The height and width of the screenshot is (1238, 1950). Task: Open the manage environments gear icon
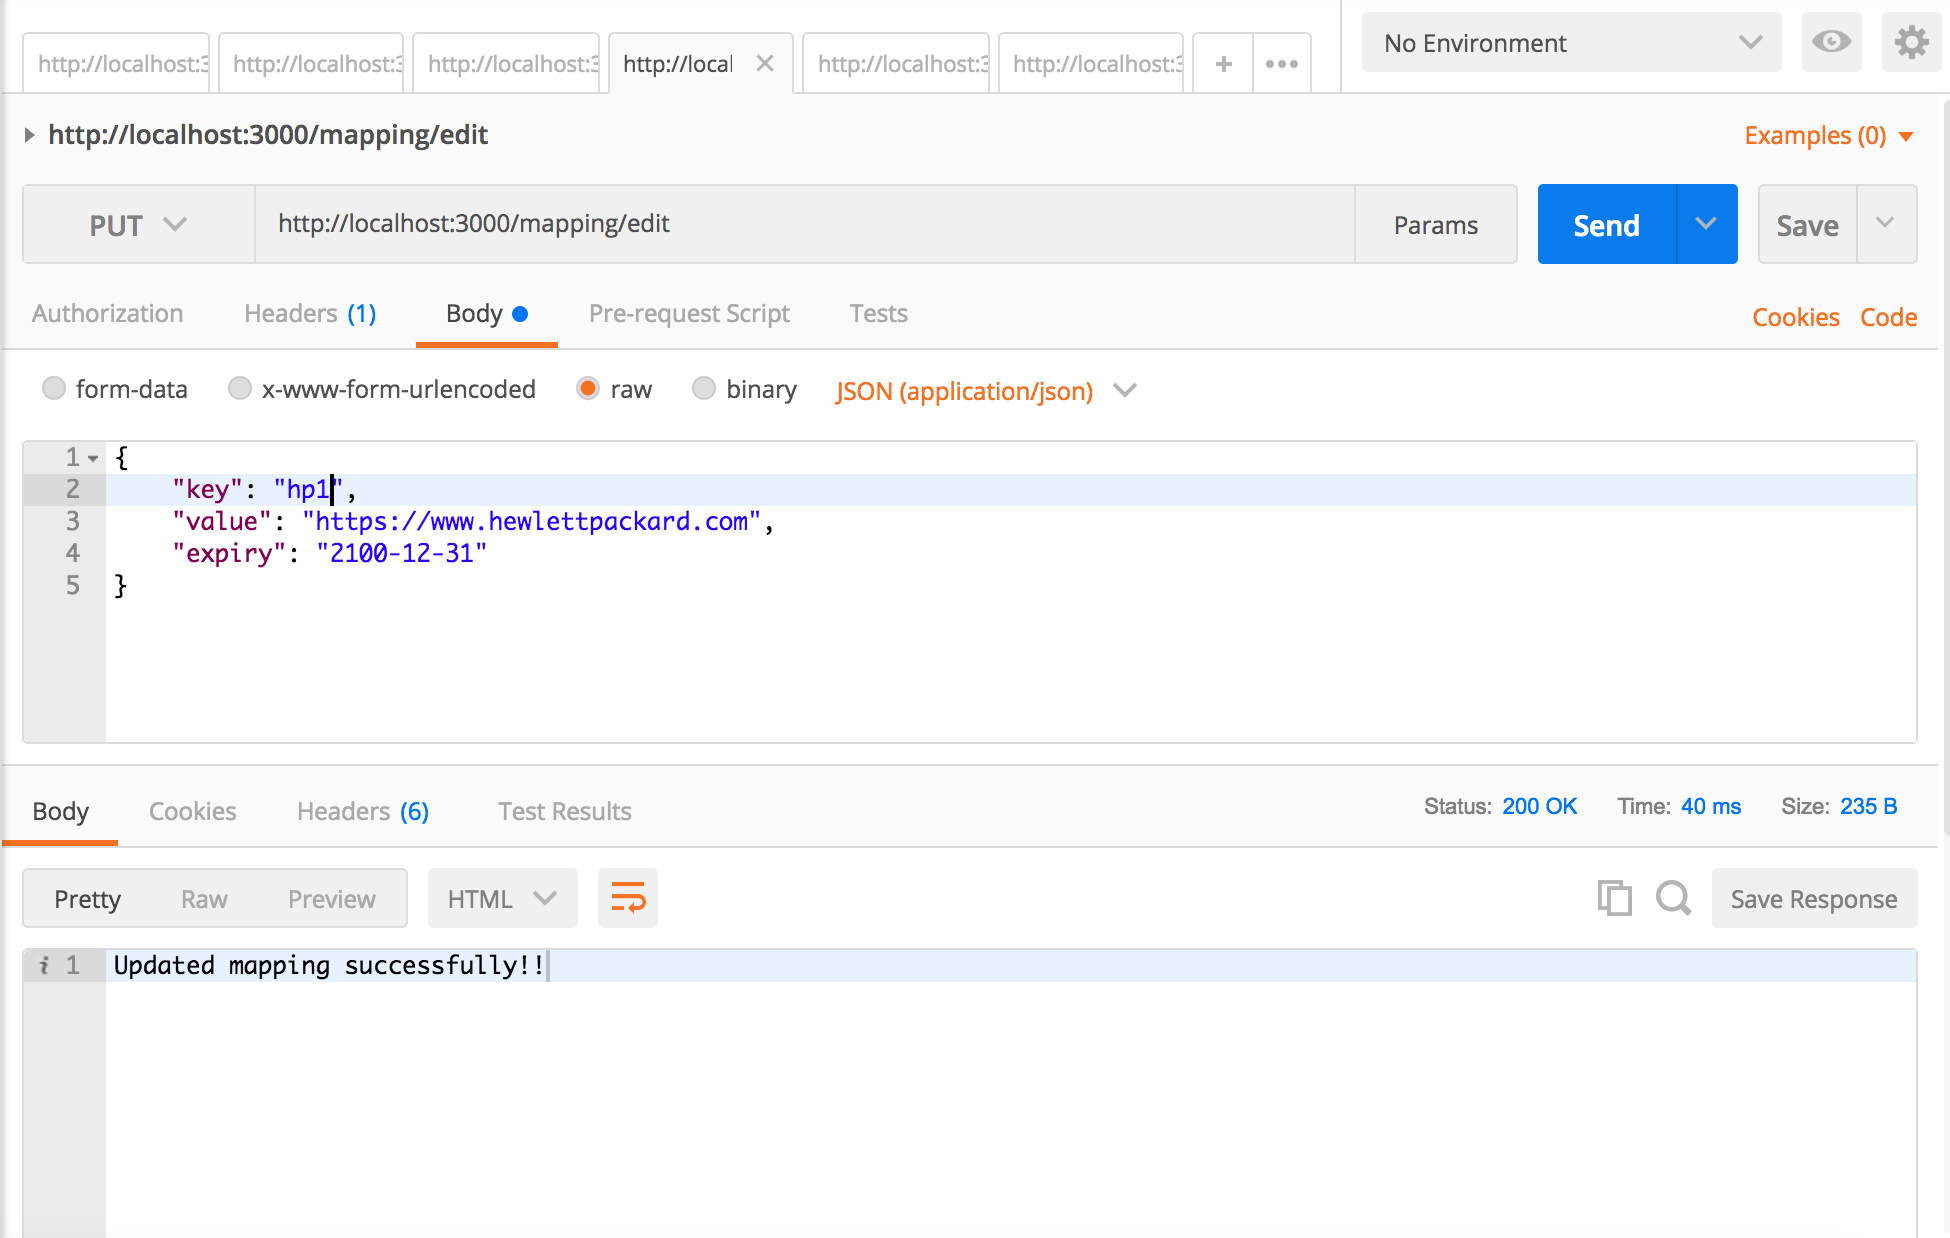click(1911, 42)
